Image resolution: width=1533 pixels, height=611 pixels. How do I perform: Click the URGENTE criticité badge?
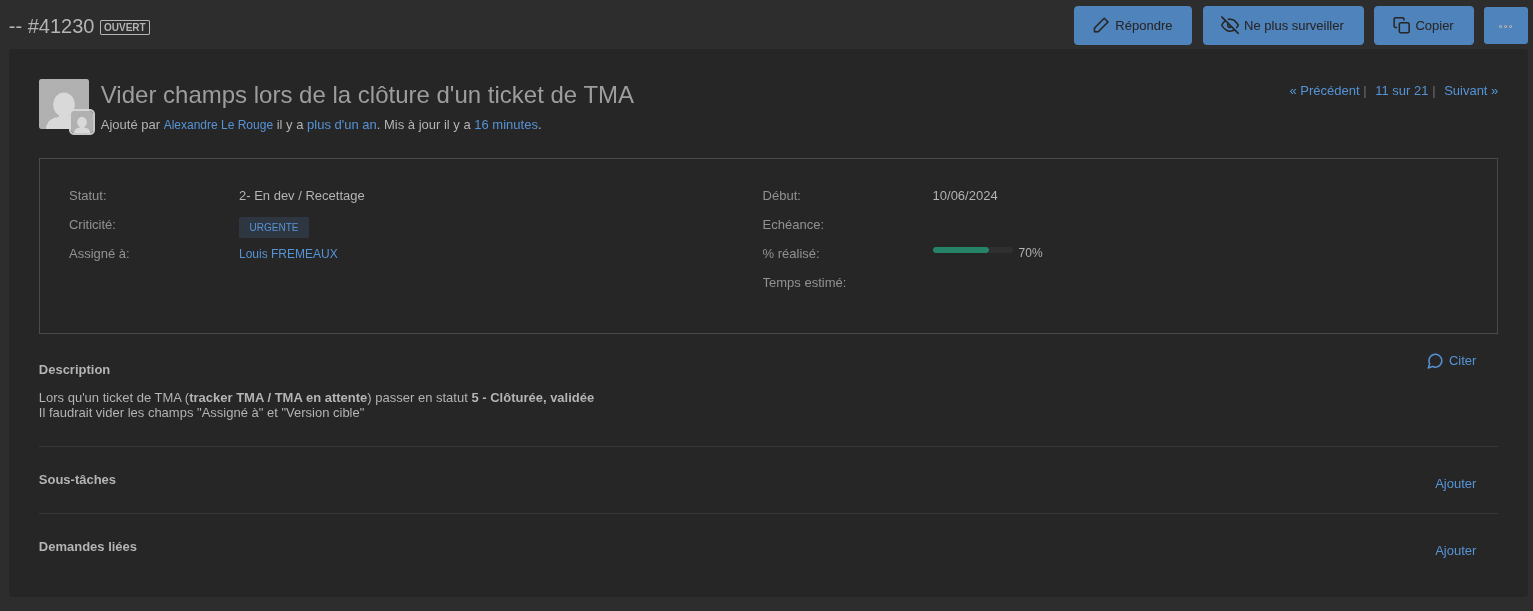click(273, 227)
